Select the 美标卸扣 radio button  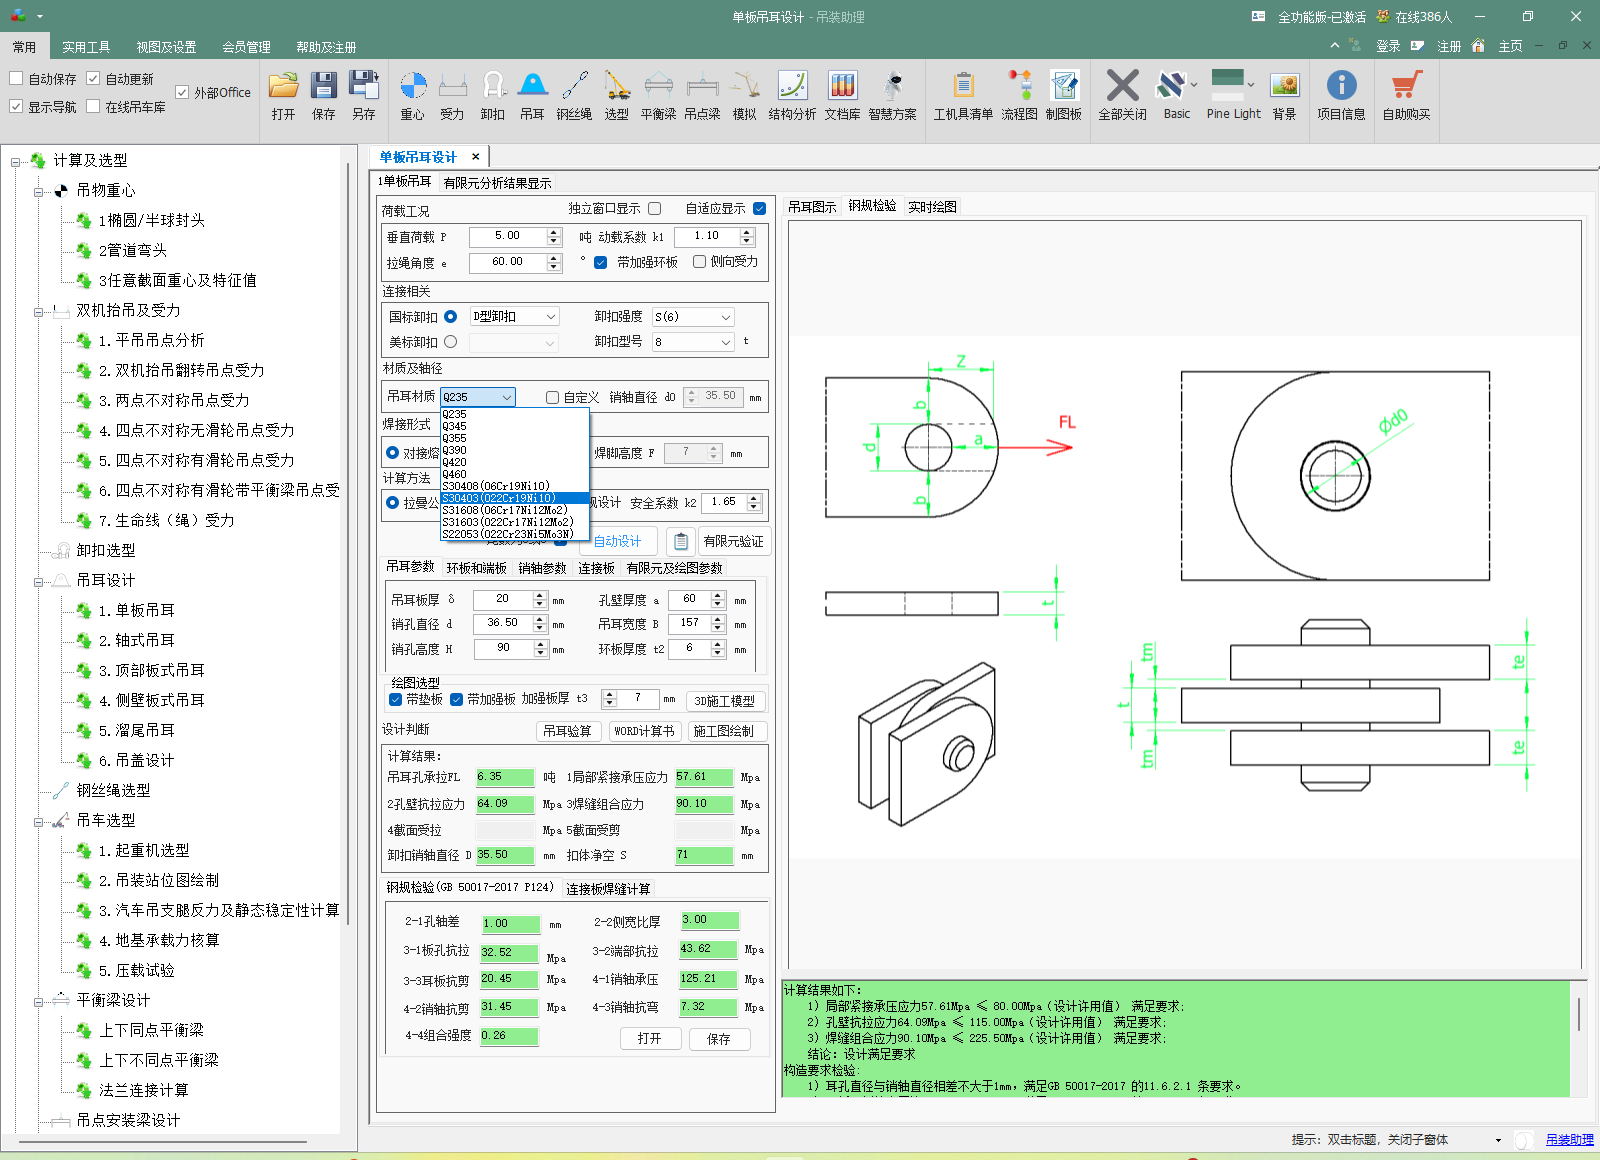[451, 342]
